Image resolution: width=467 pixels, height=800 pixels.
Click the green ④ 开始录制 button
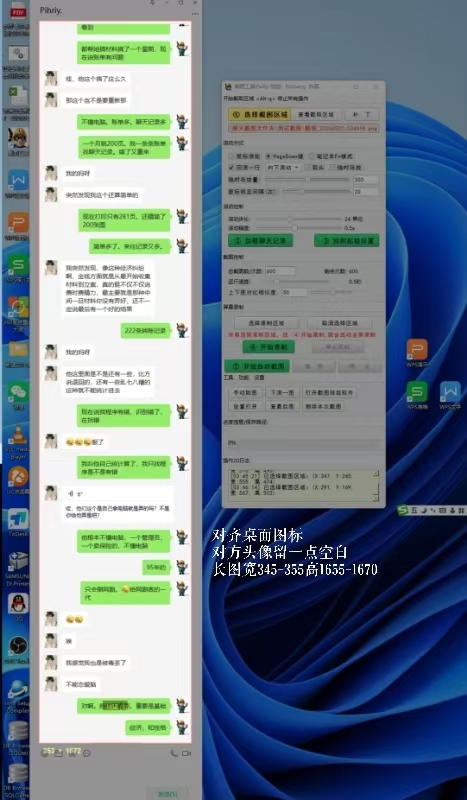268,347
